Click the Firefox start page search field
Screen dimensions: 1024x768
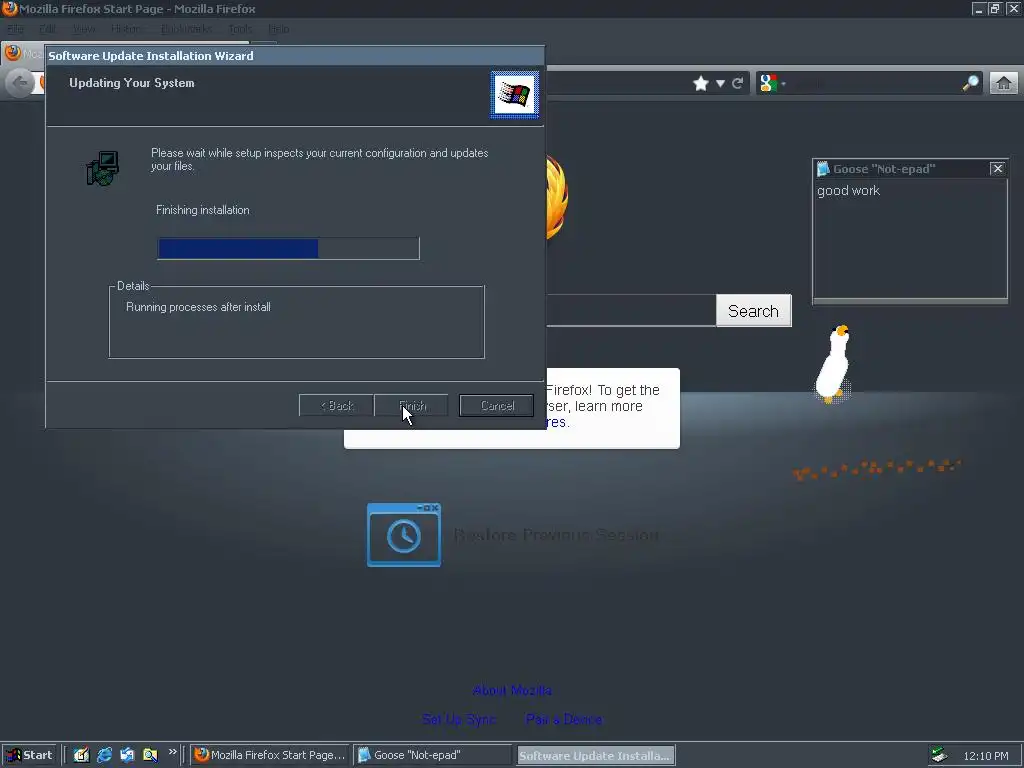[630, 310]
